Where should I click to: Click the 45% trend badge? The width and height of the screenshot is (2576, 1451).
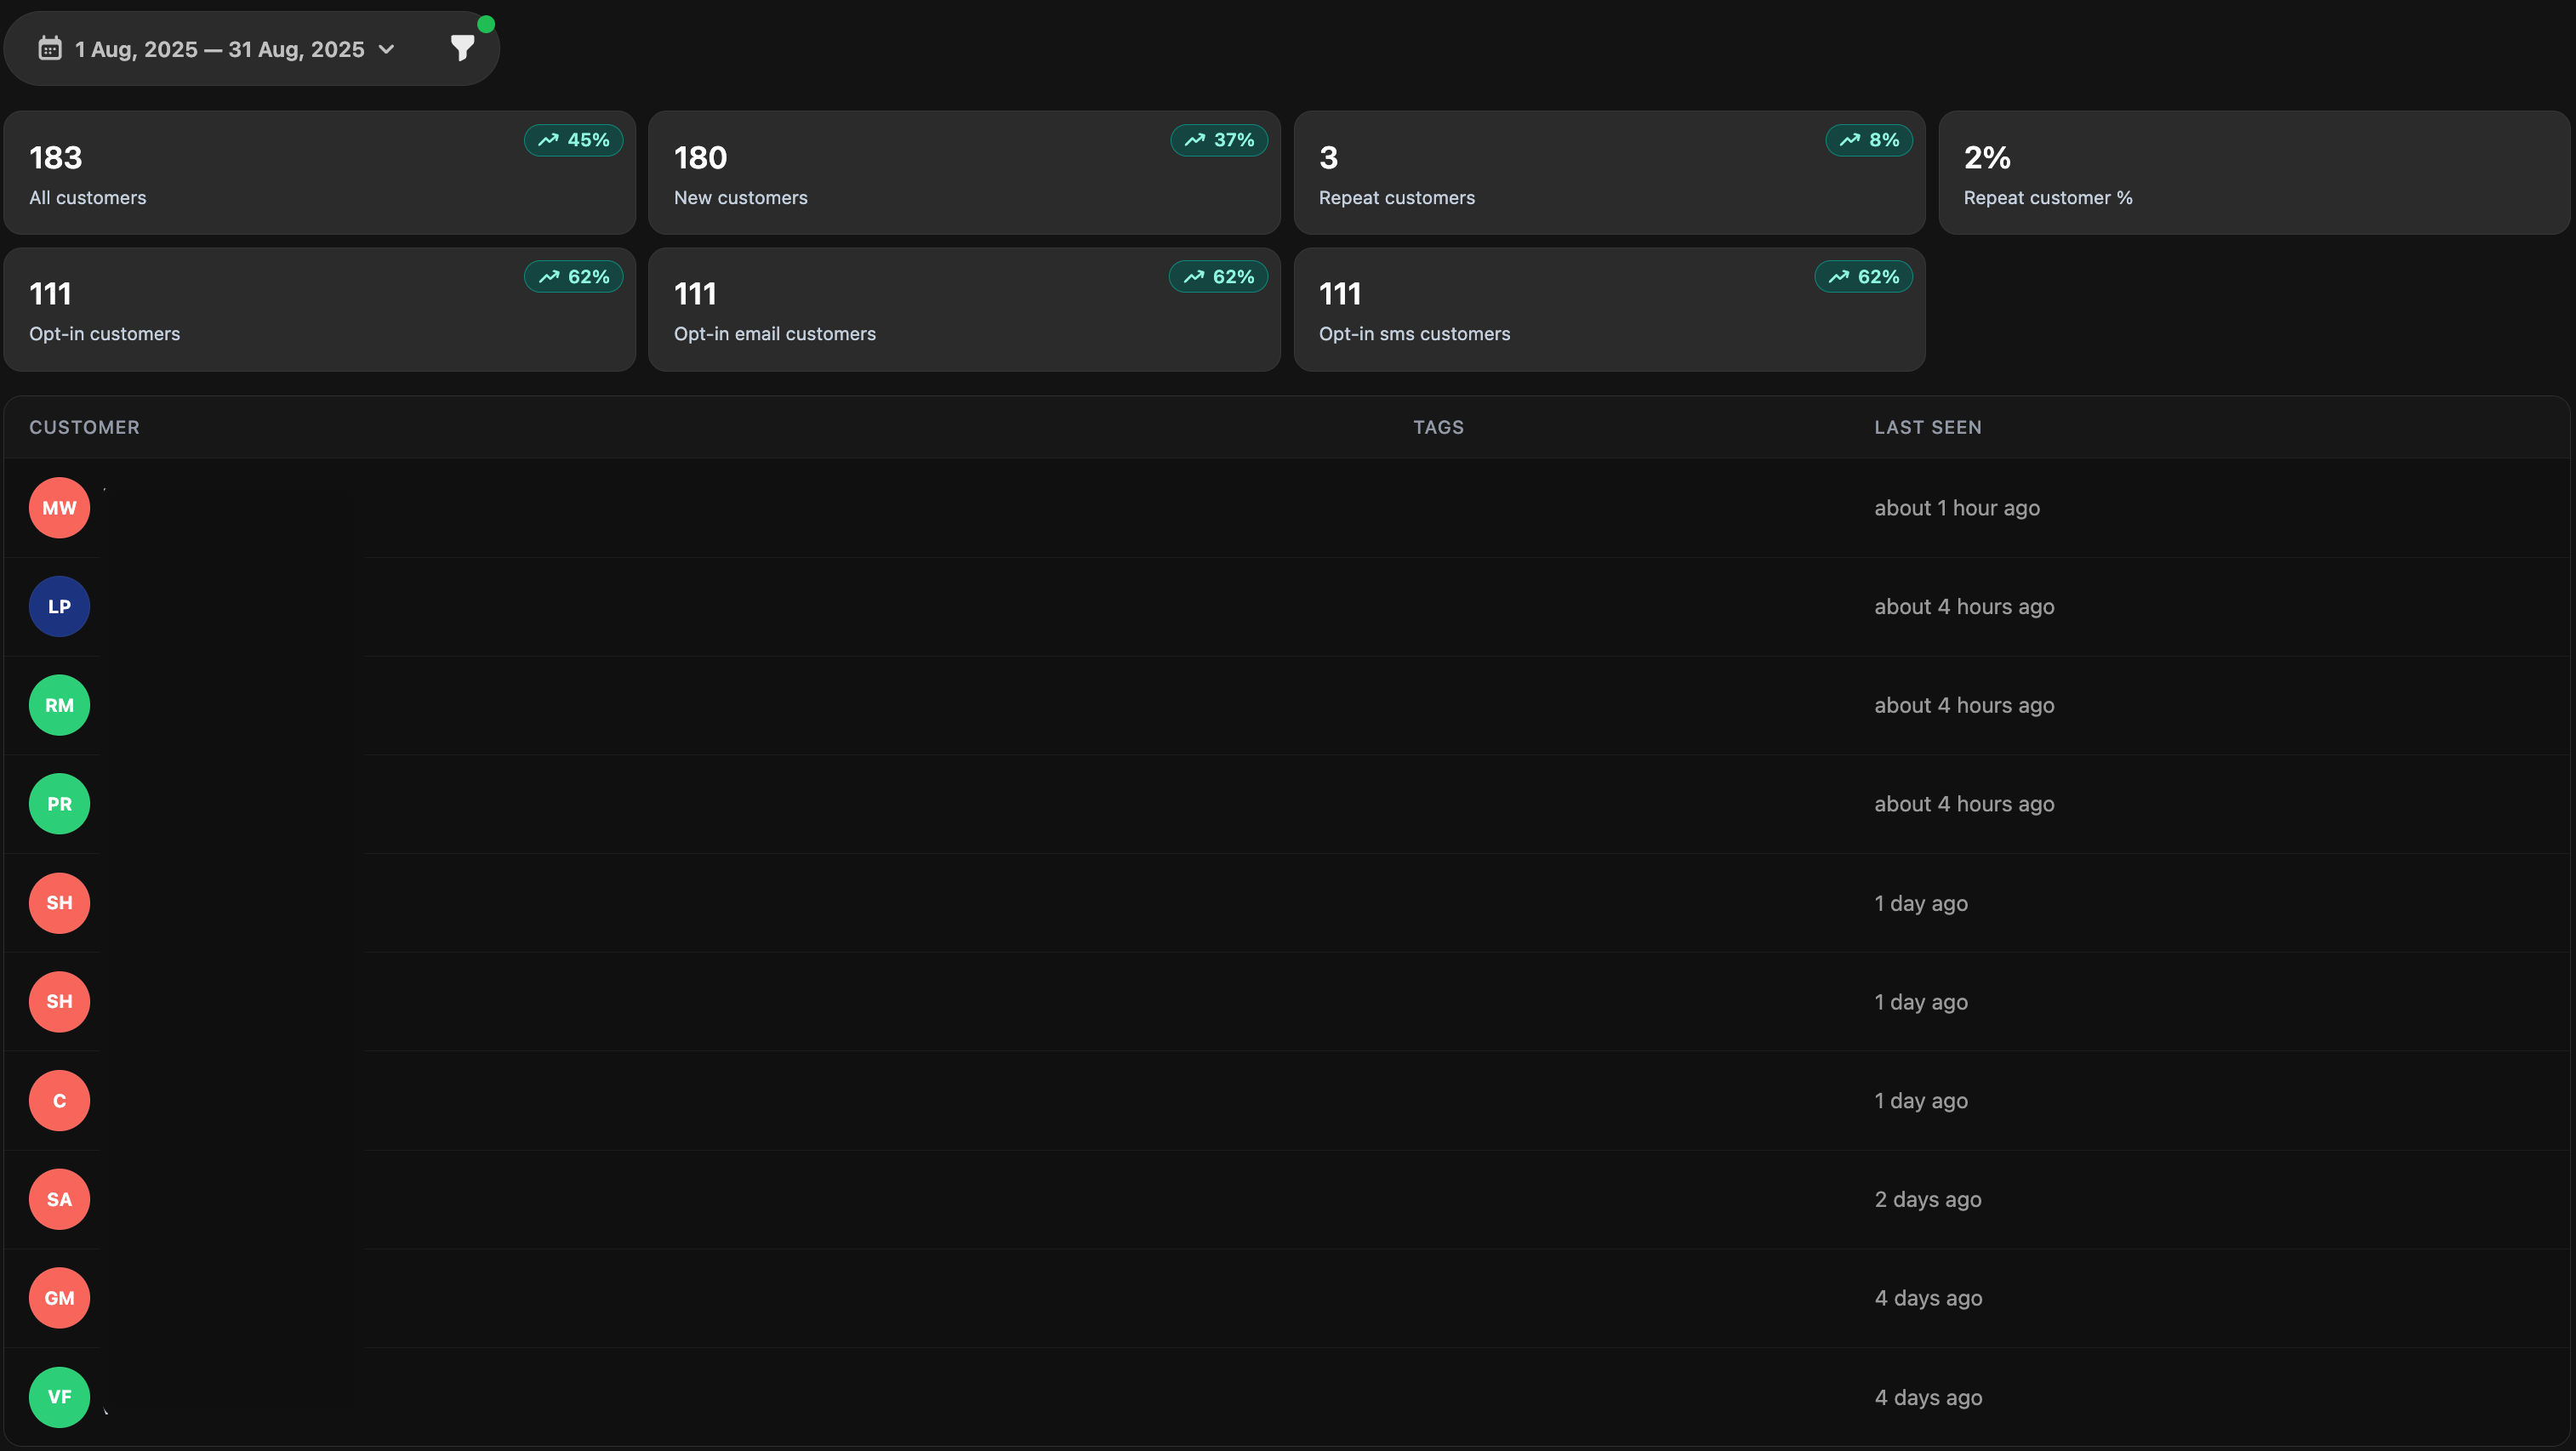pyautogui.click(x=574, y=140)
